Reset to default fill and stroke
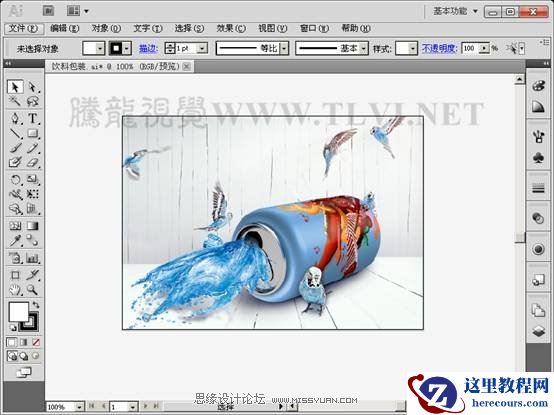Screen dimensions: 554x415 pyautogui.click(x=13, y=328)
